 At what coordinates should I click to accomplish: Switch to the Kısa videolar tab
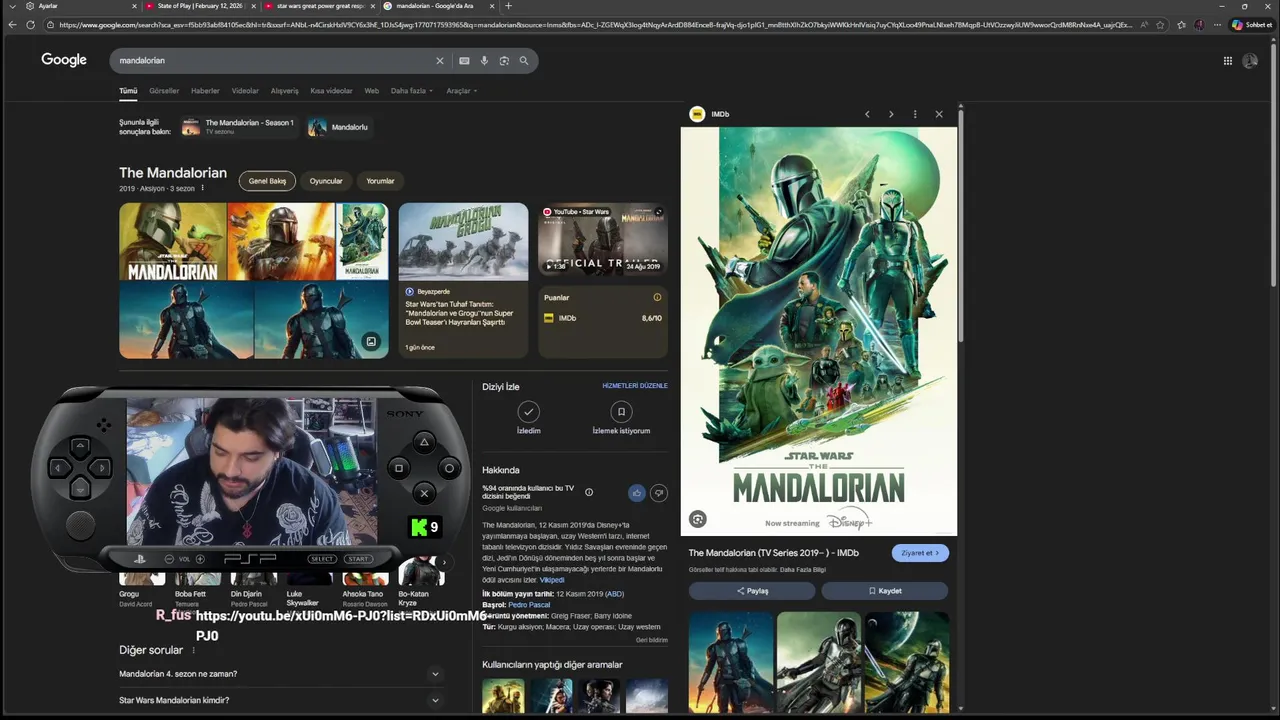click(x=331, y=91)
